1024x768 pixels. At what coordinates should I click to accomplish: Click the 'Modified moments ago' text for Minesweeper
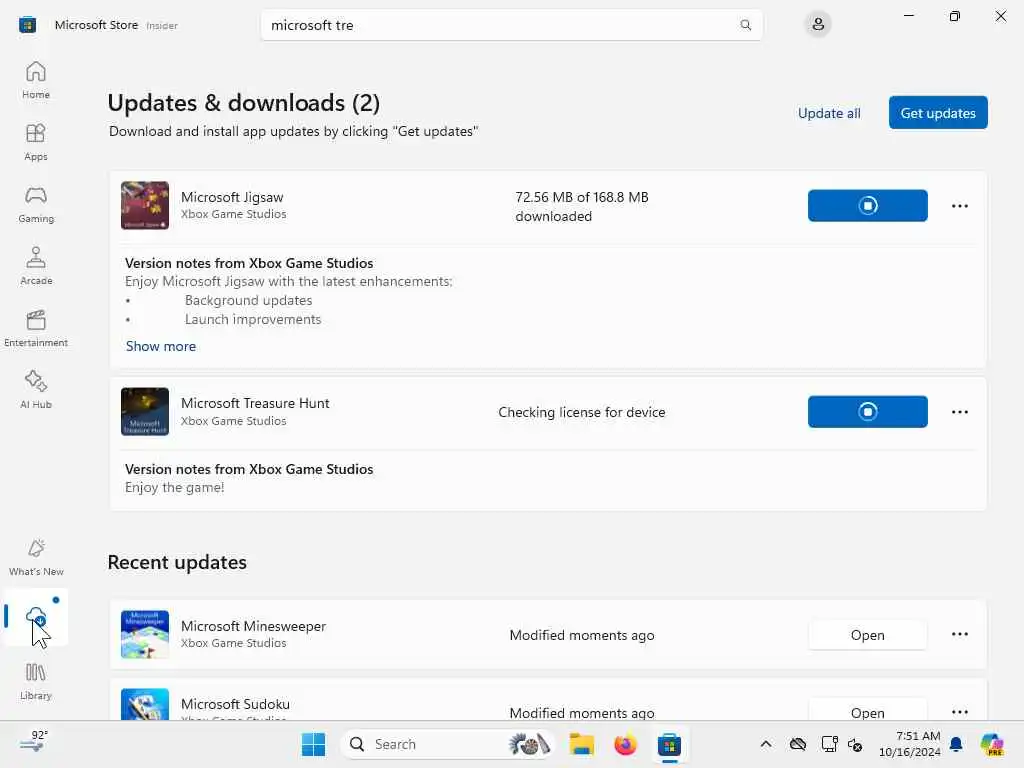pyautogui.click(x=582, y=635)
